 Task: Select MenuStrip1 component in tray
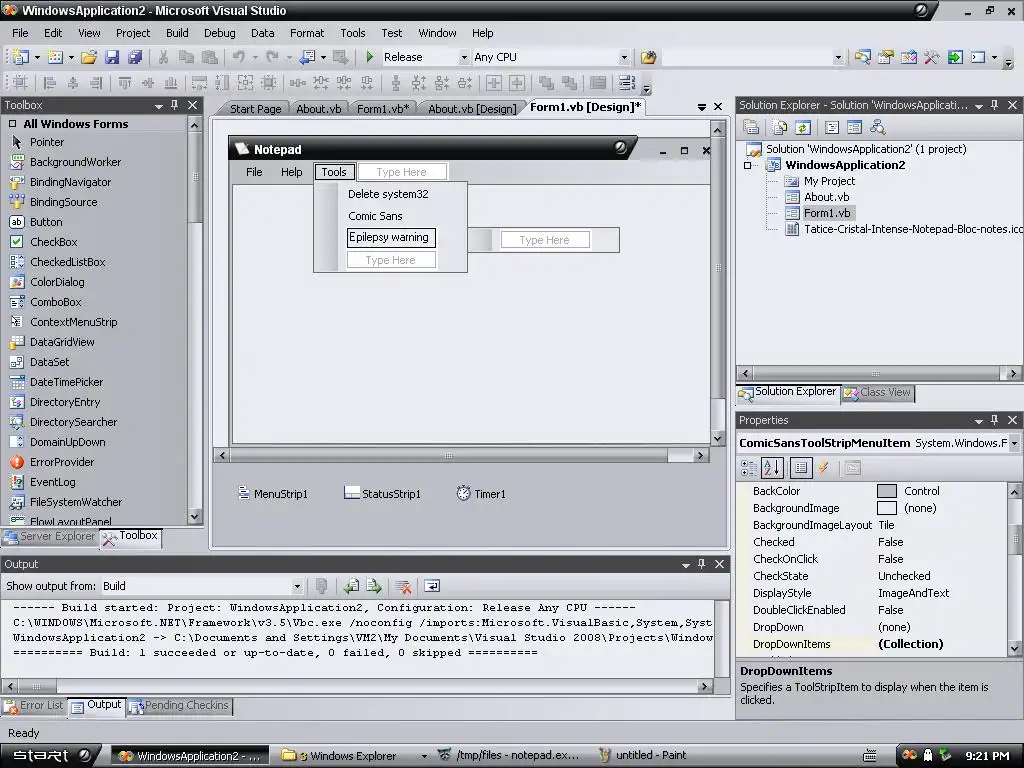(272, 494)
